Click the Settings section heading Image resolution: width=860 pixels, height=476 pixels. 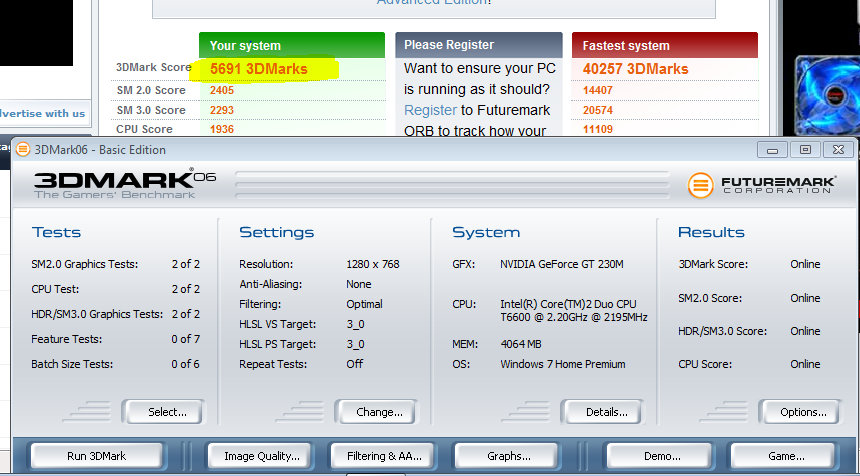click(x=276, y=233)
